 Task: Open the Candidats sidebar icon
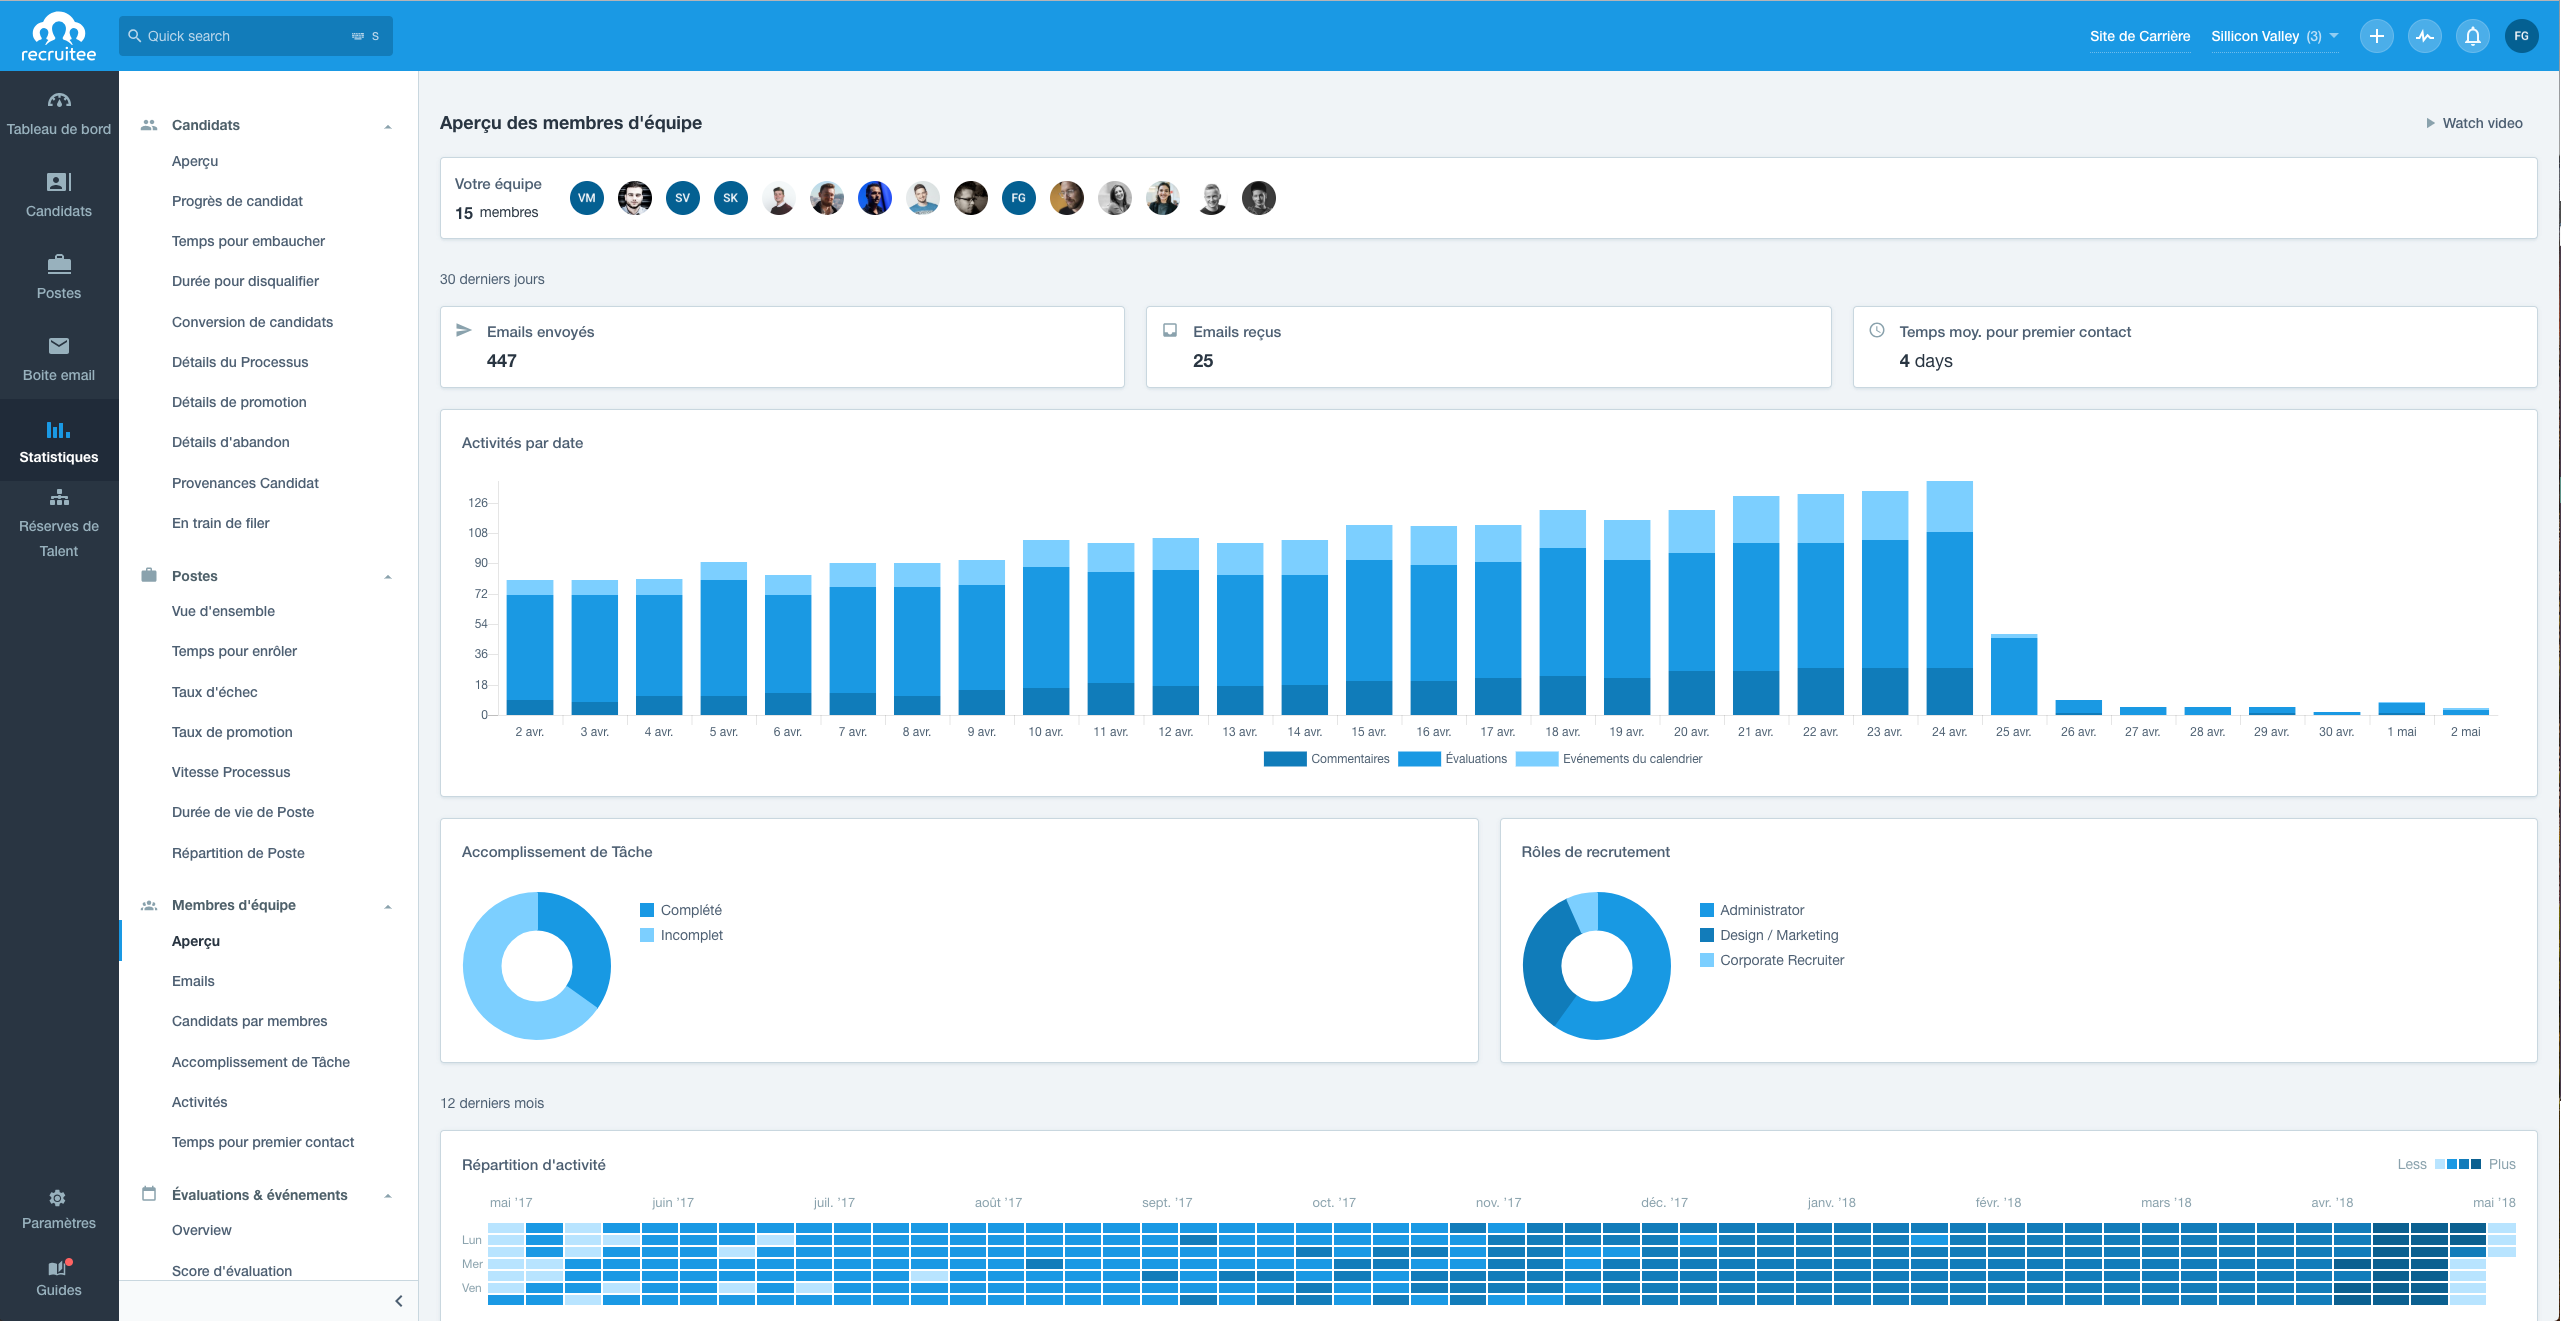click(59, 182)
